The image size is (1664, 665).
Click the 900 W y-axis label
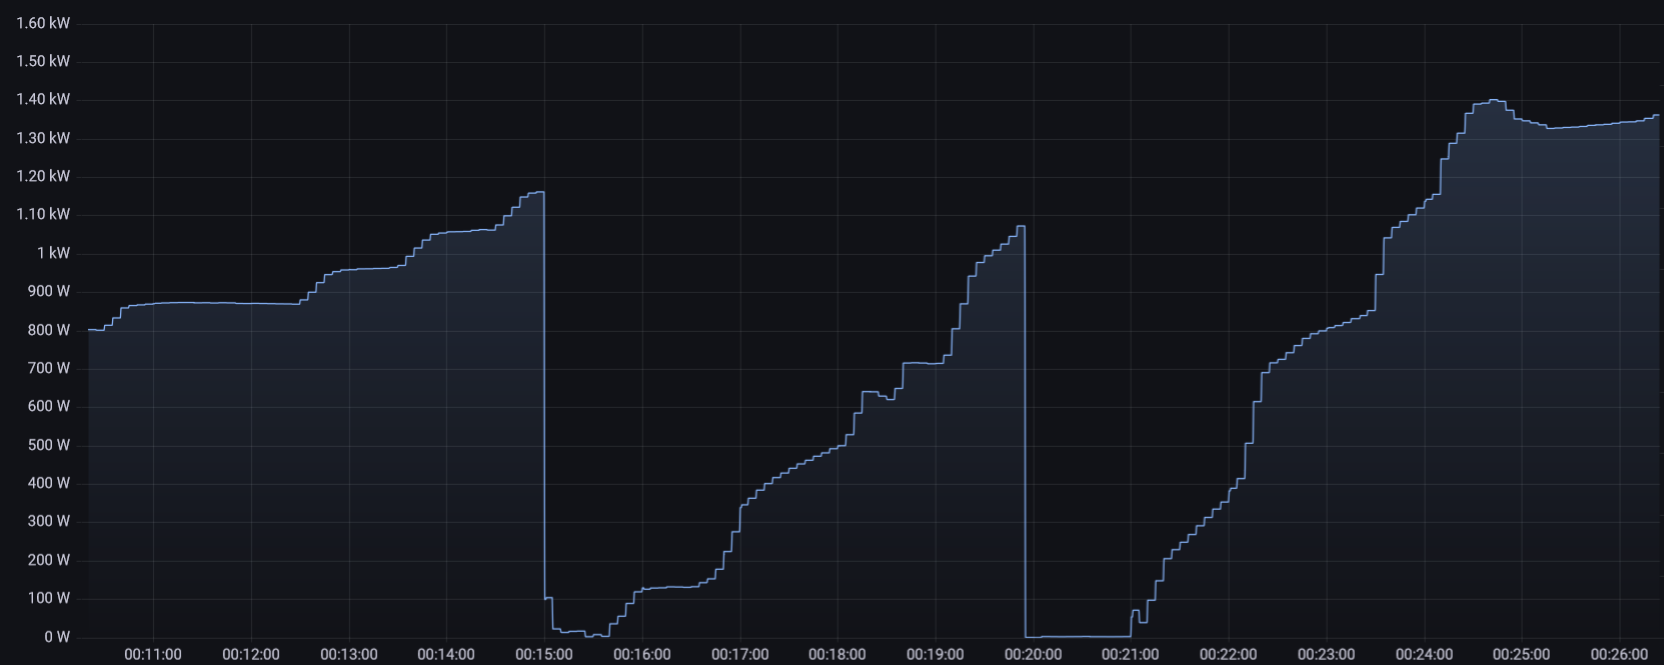(49, 291)
